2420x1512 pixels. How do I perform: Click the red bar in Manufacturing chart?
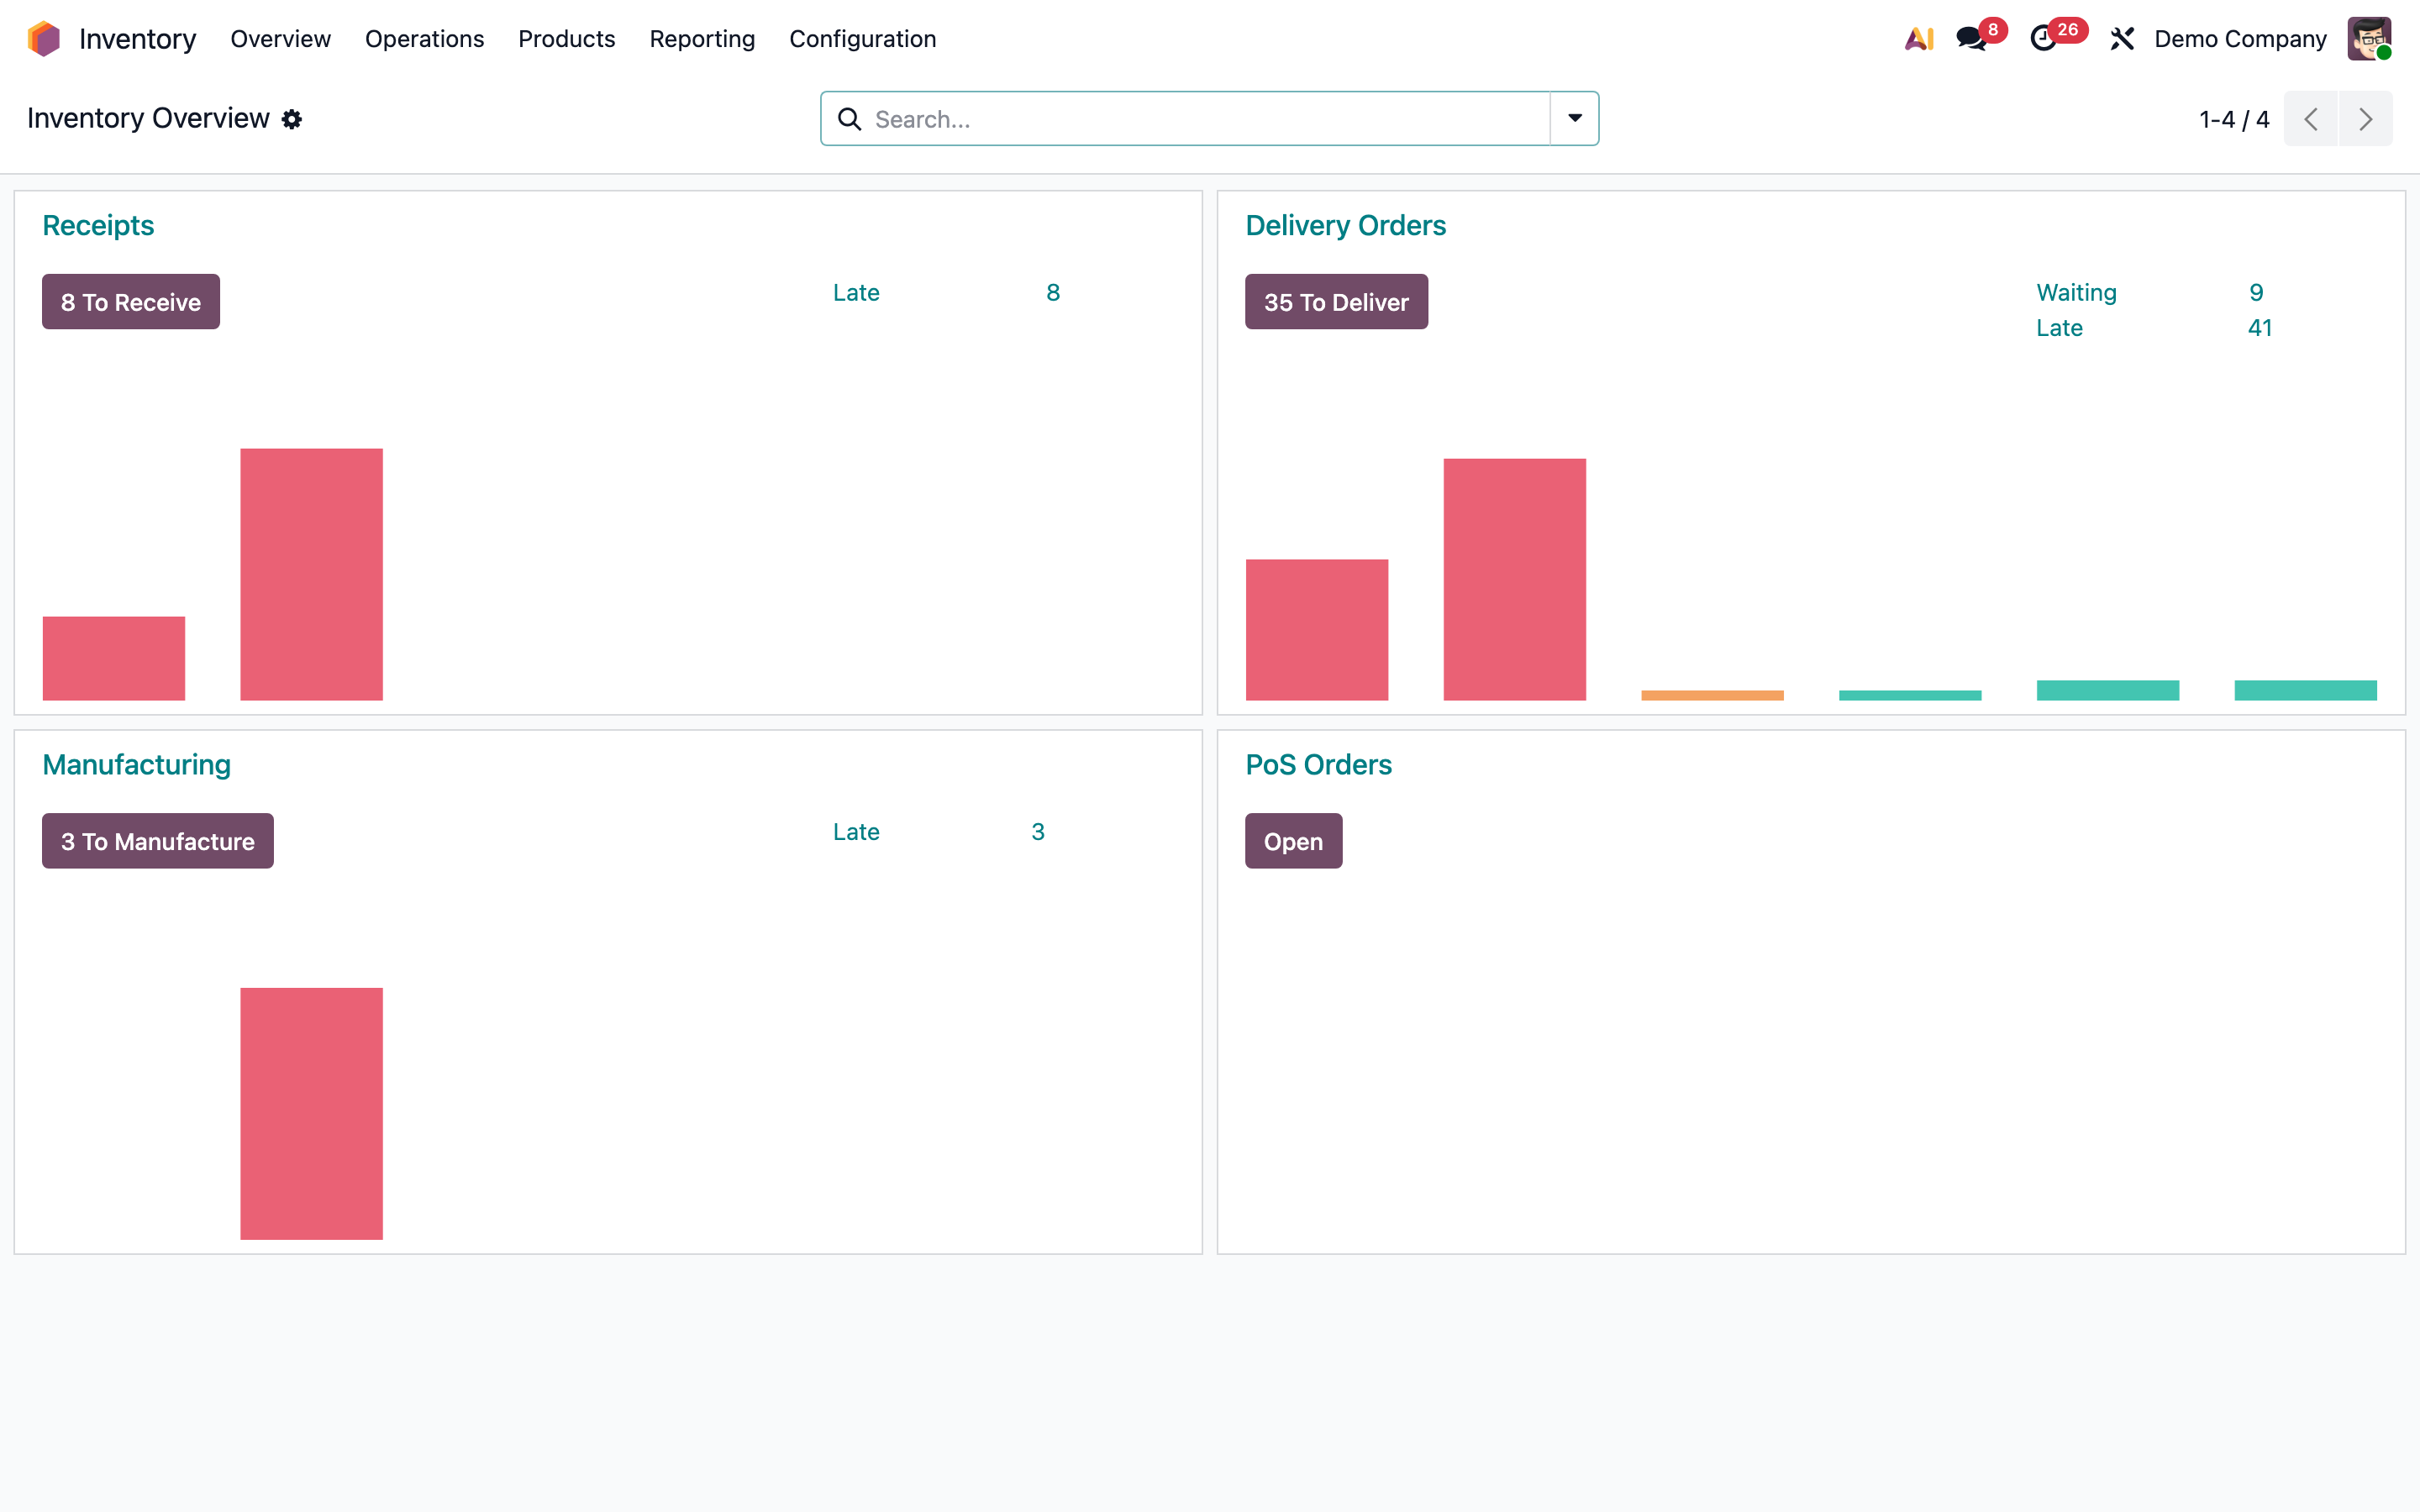click(311, 1114)
